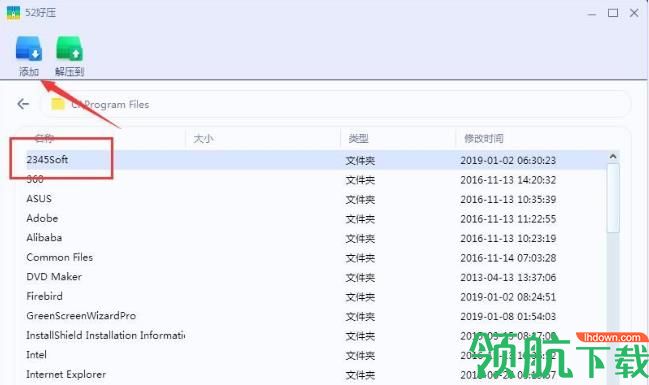The image size is (649, 385).
Task: Click the date 2016-11-13 11:22:55
Action: [x=508, y=219]
